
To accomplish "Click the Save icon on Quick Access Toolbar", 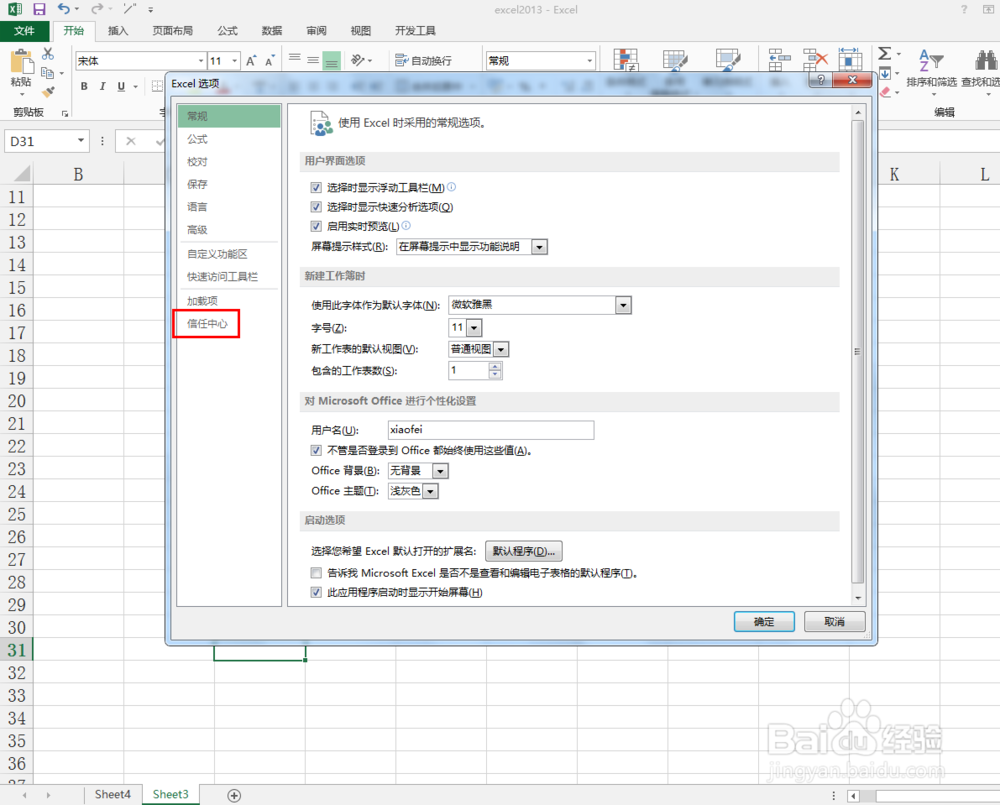I will (x=37, y=9).
